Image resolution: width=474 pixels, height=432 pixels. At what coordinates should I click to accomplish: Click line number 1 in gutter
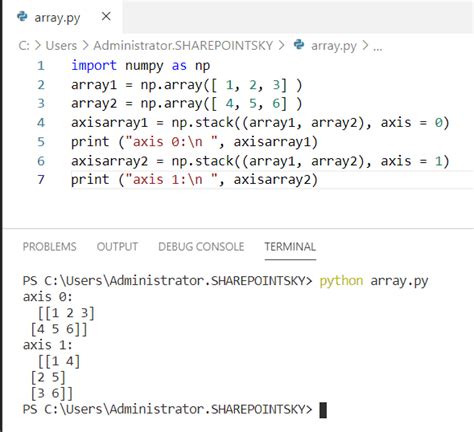coord(41,65)
